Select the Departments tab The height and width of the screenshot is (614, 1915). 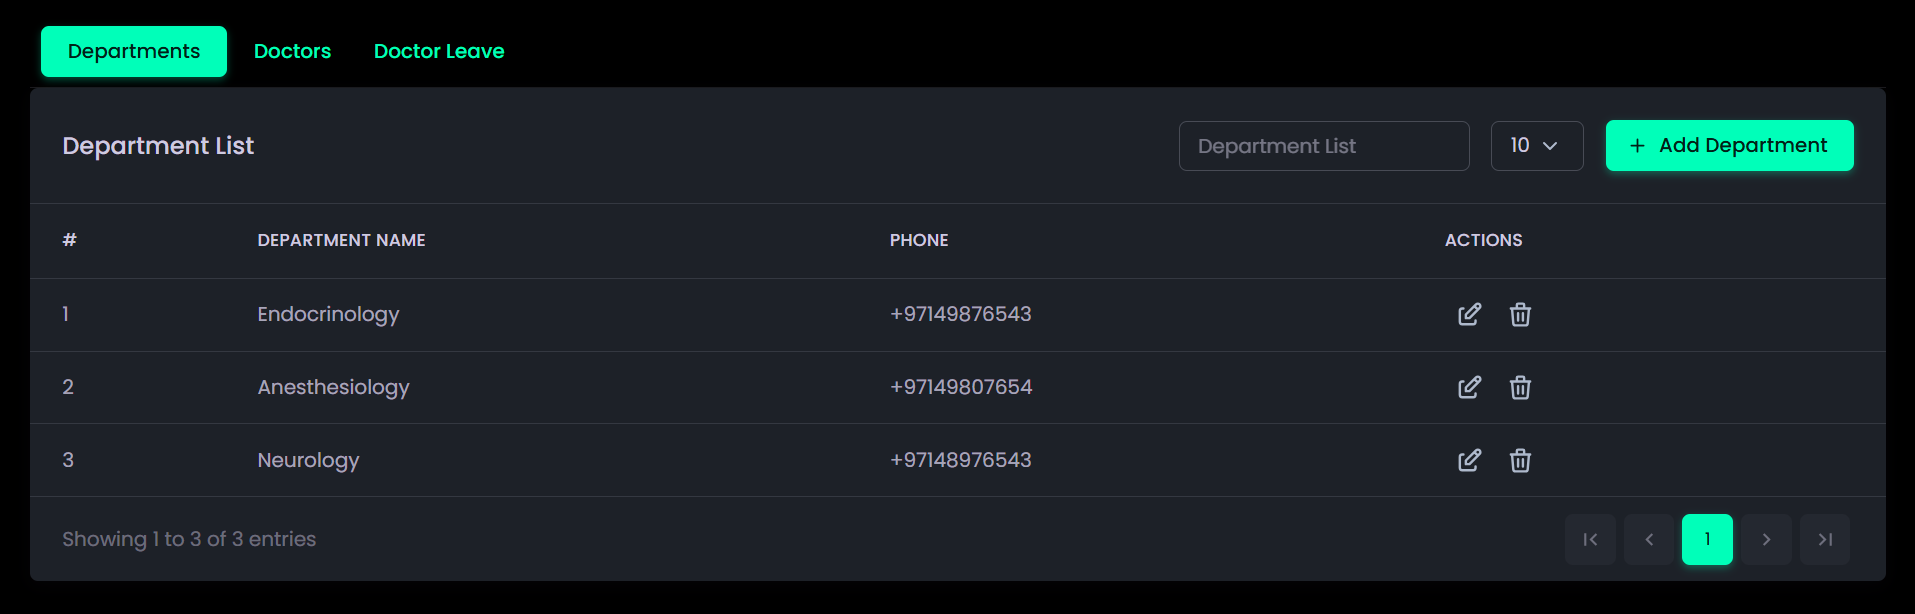[x=134, y=51]
